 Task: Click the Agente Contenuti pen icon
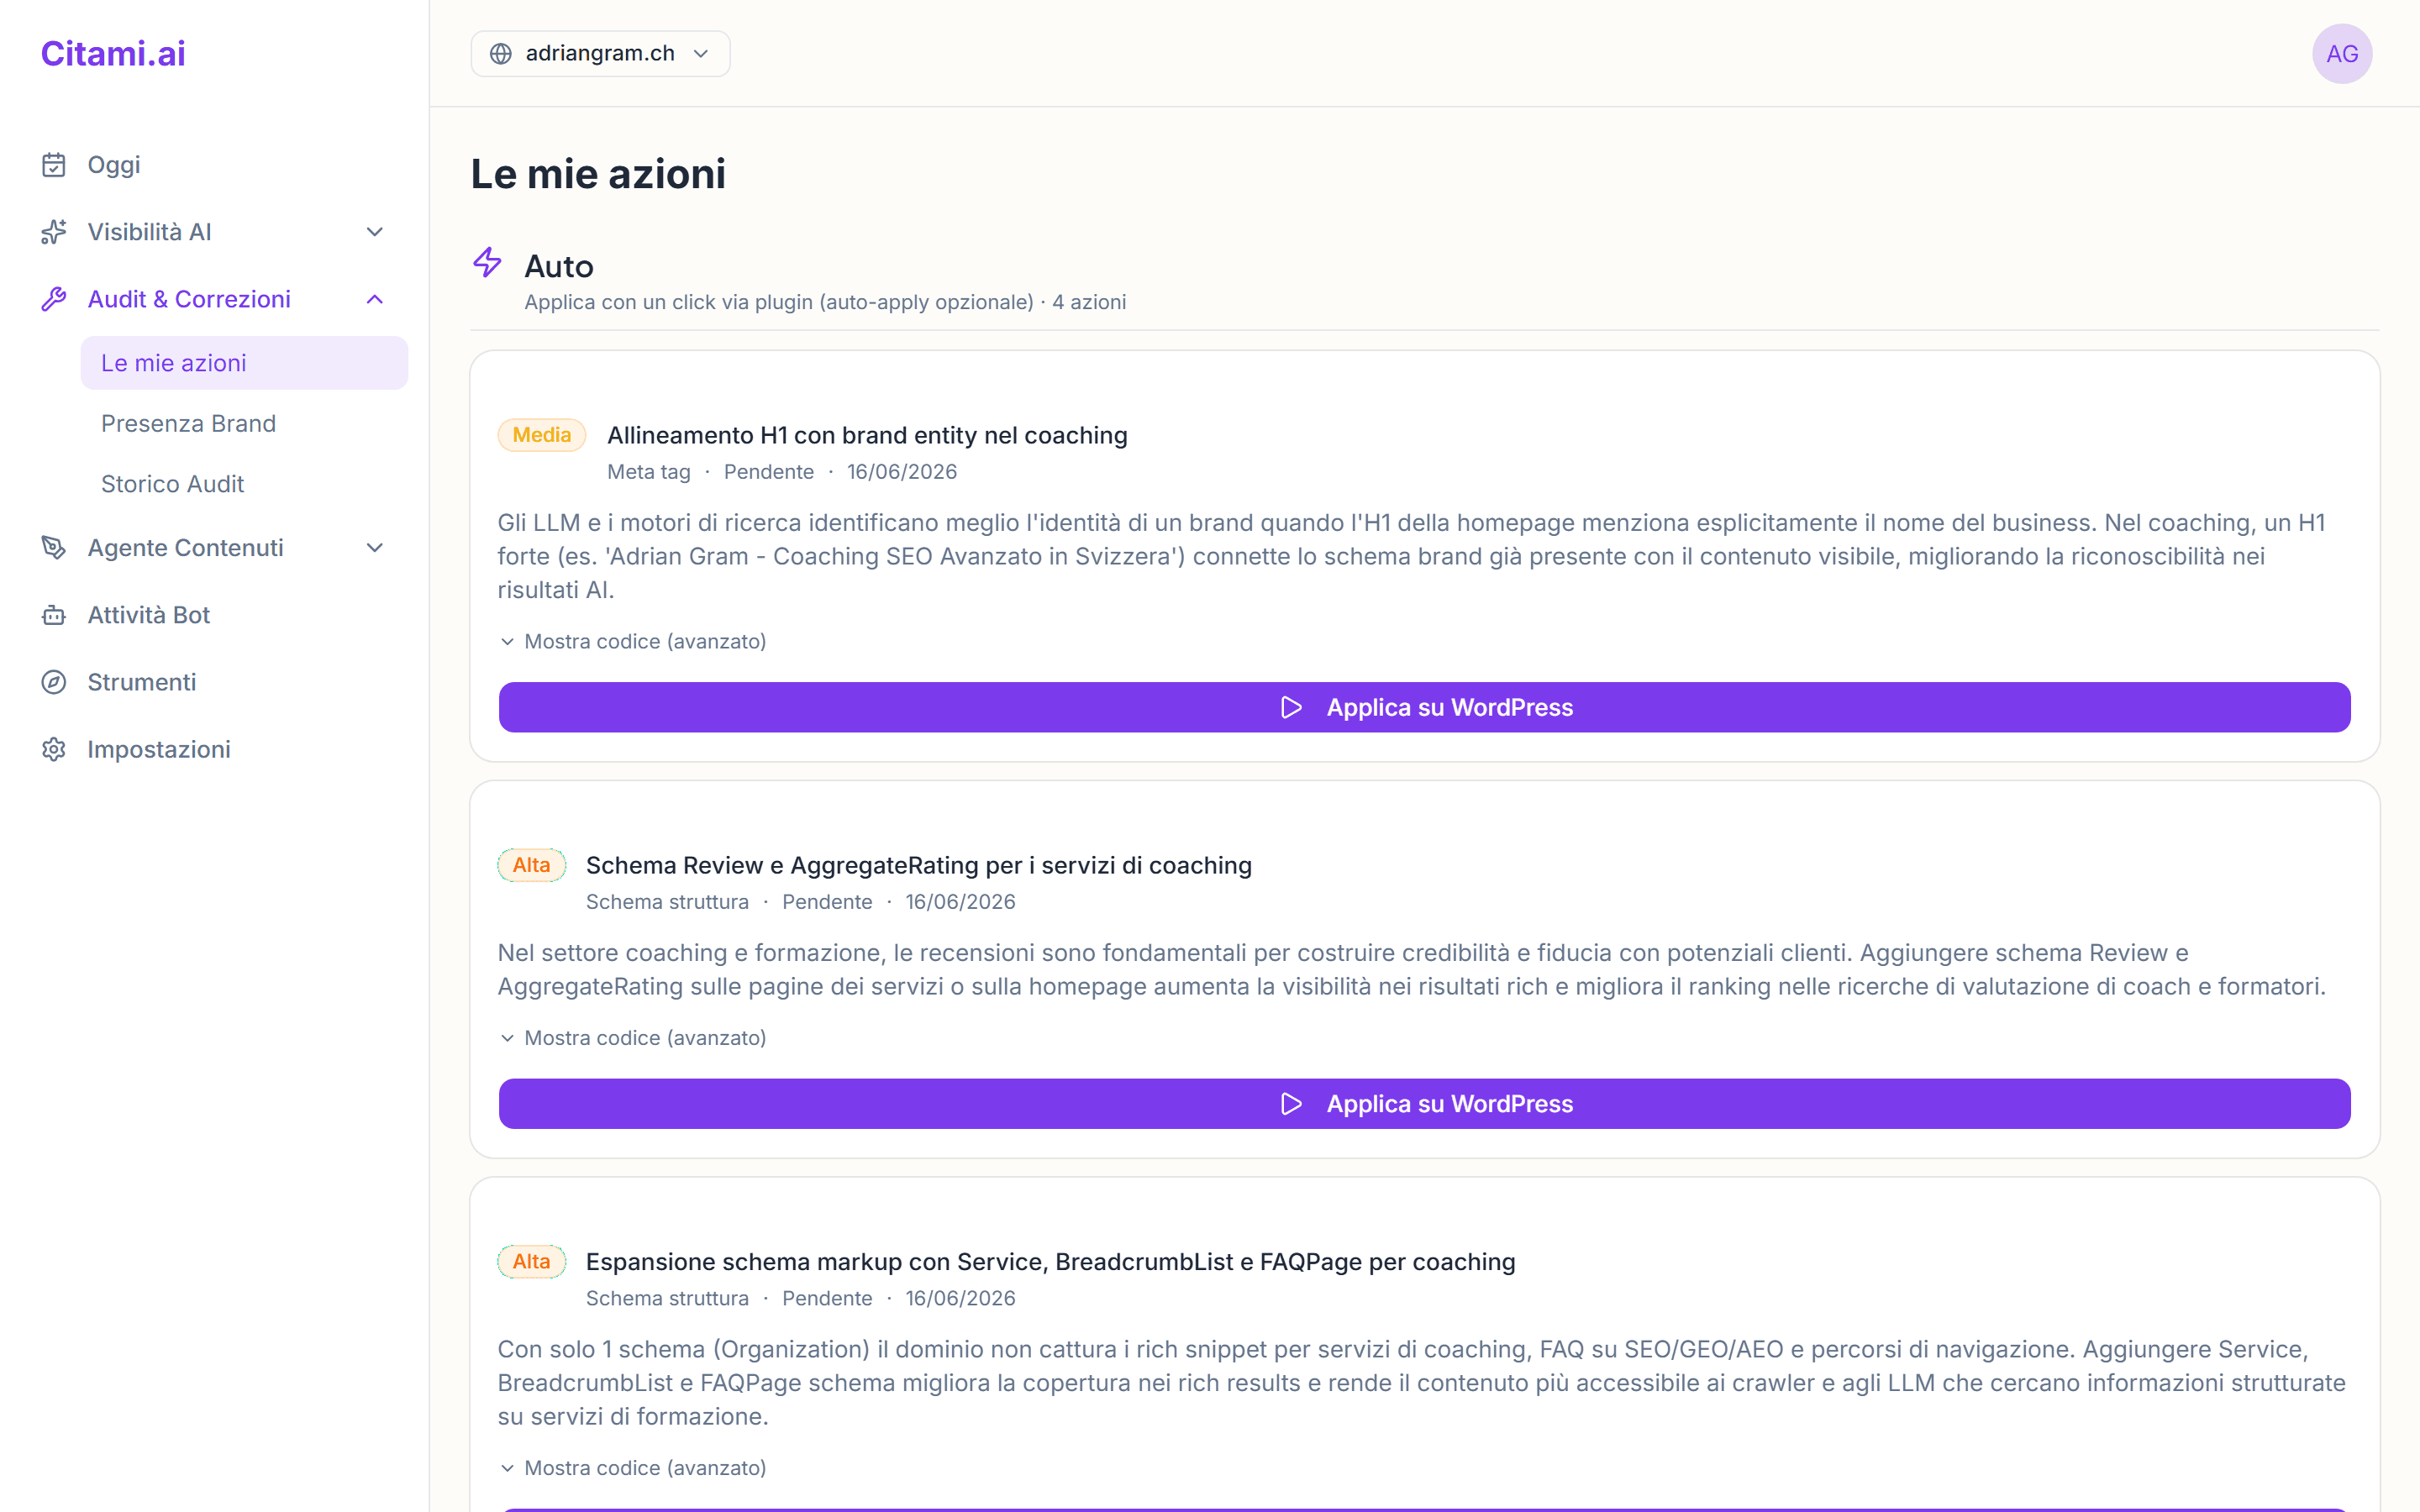[x=54, y=548]
